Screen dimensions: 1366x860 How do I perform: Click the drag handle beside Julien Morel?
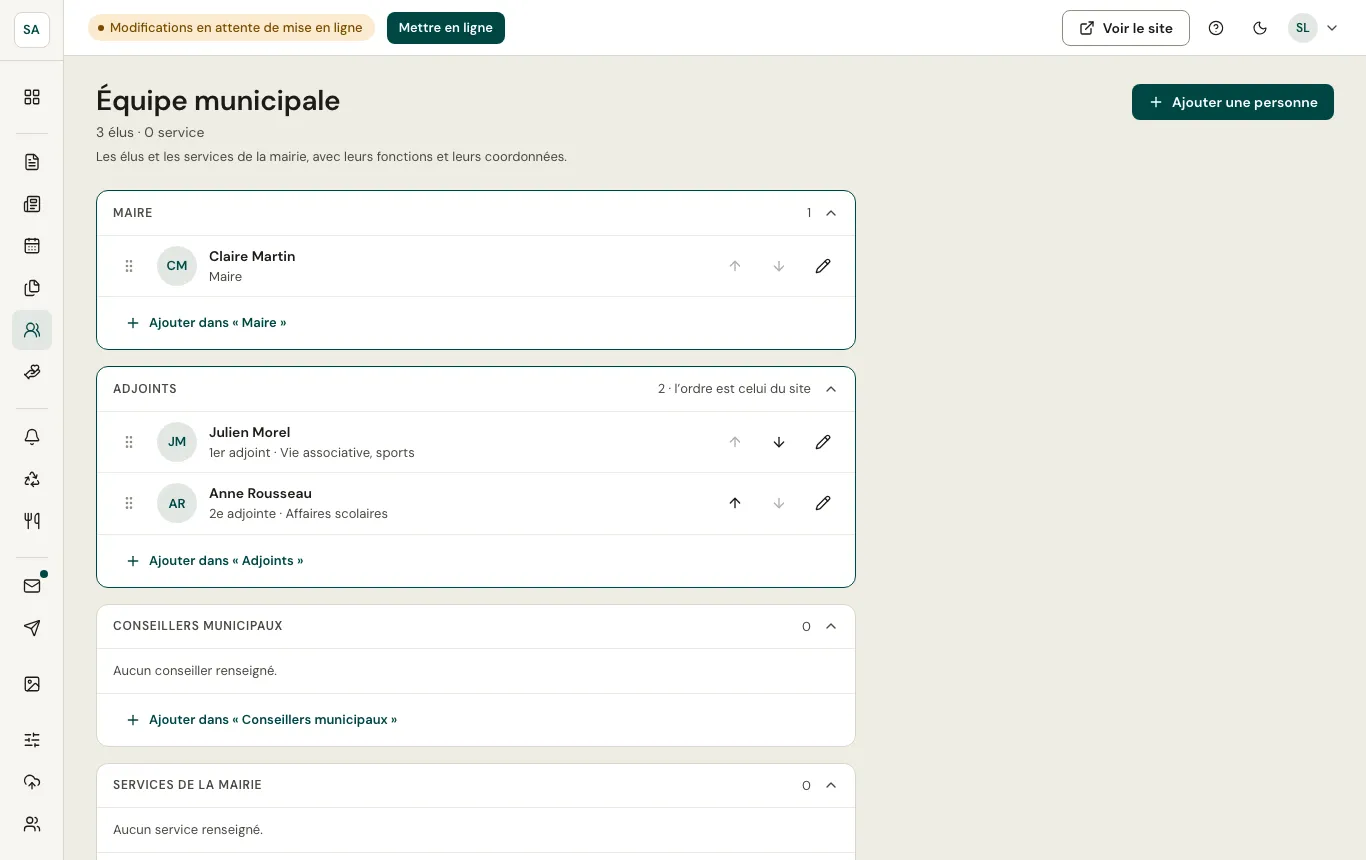coord(129,442)
